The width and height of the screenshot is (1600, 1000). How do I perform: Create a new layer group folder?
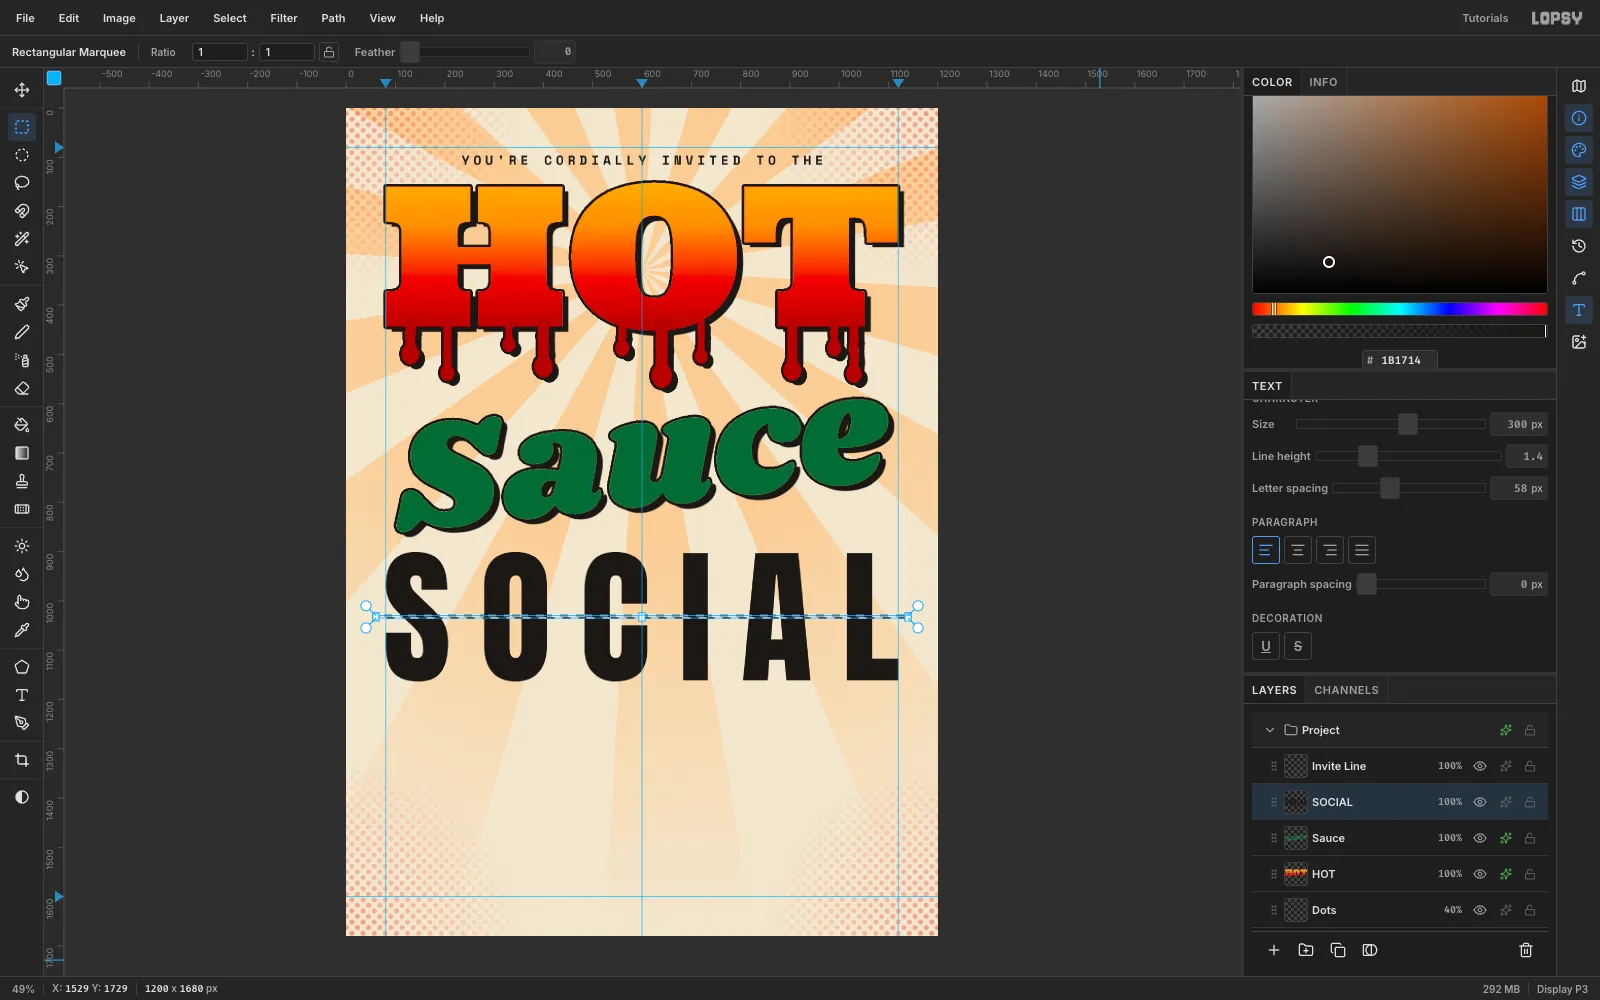click(x=1306, y=950)
